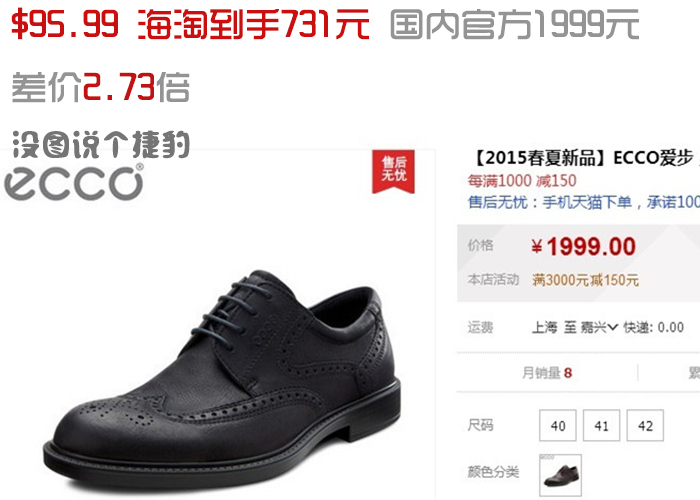Select shoe size 42
The image size is (700, 500).
coord(645,425)
